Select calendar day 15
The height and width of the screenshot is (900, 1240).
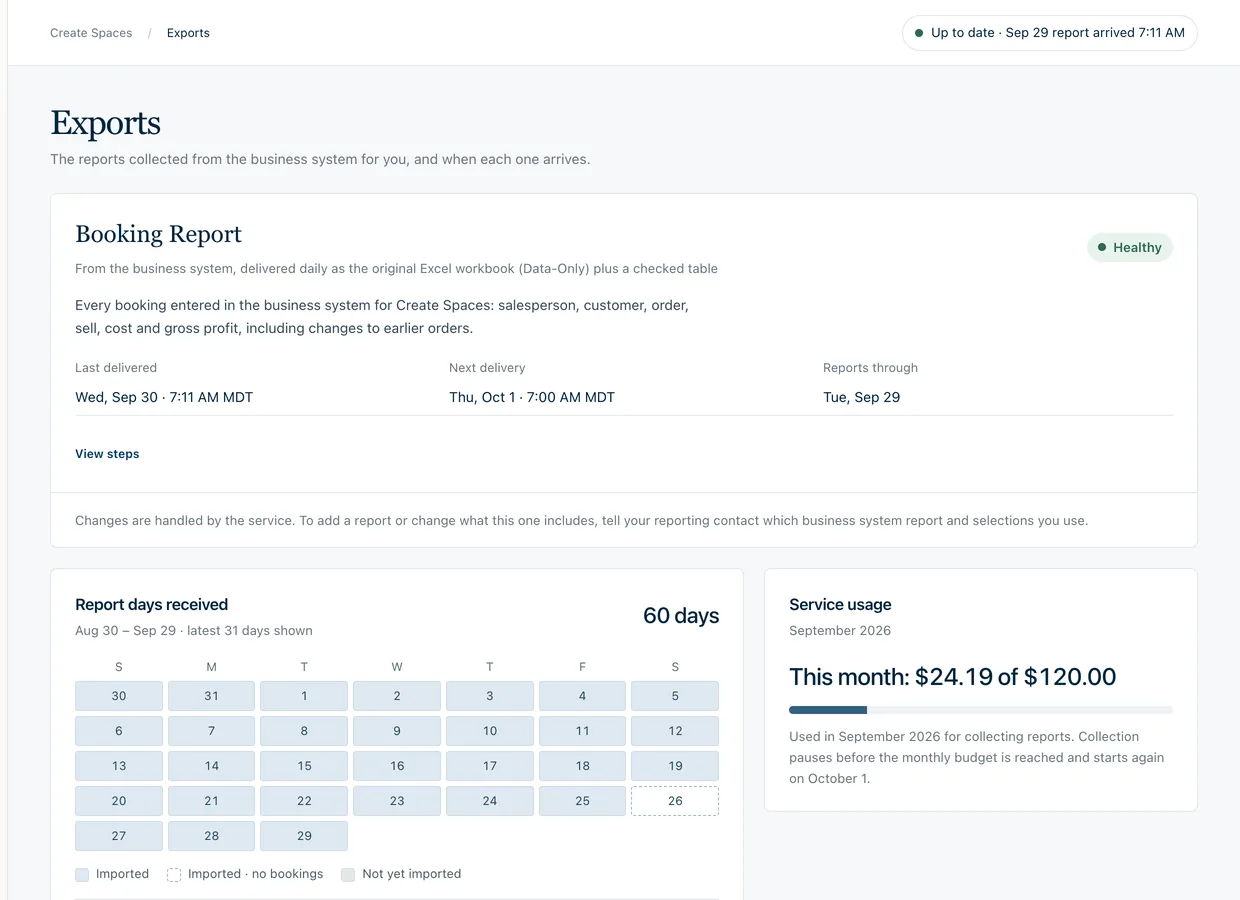pyautogui.click(x=304, y=766)
